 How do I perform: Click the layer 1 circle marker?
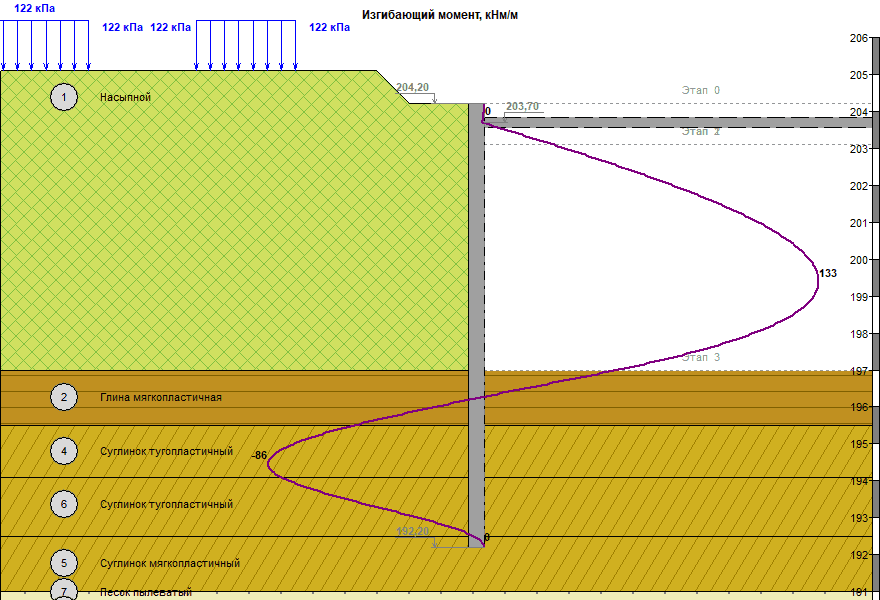[x=64, y=97]
